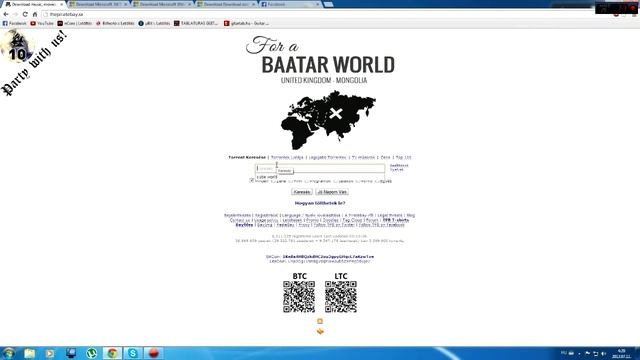Open the monitor icon in taskbar
This screenshot has width=640, height=360.
pos(71,353)
